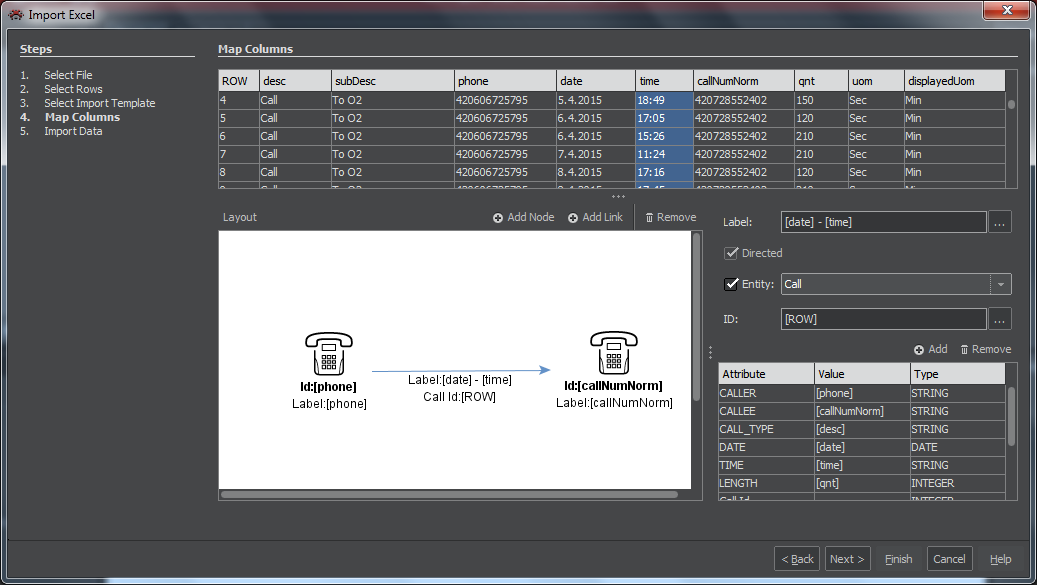Click the link arrow between phone nodes
This screenshot has height=585, width=1037.
click(x=460, y=370)
